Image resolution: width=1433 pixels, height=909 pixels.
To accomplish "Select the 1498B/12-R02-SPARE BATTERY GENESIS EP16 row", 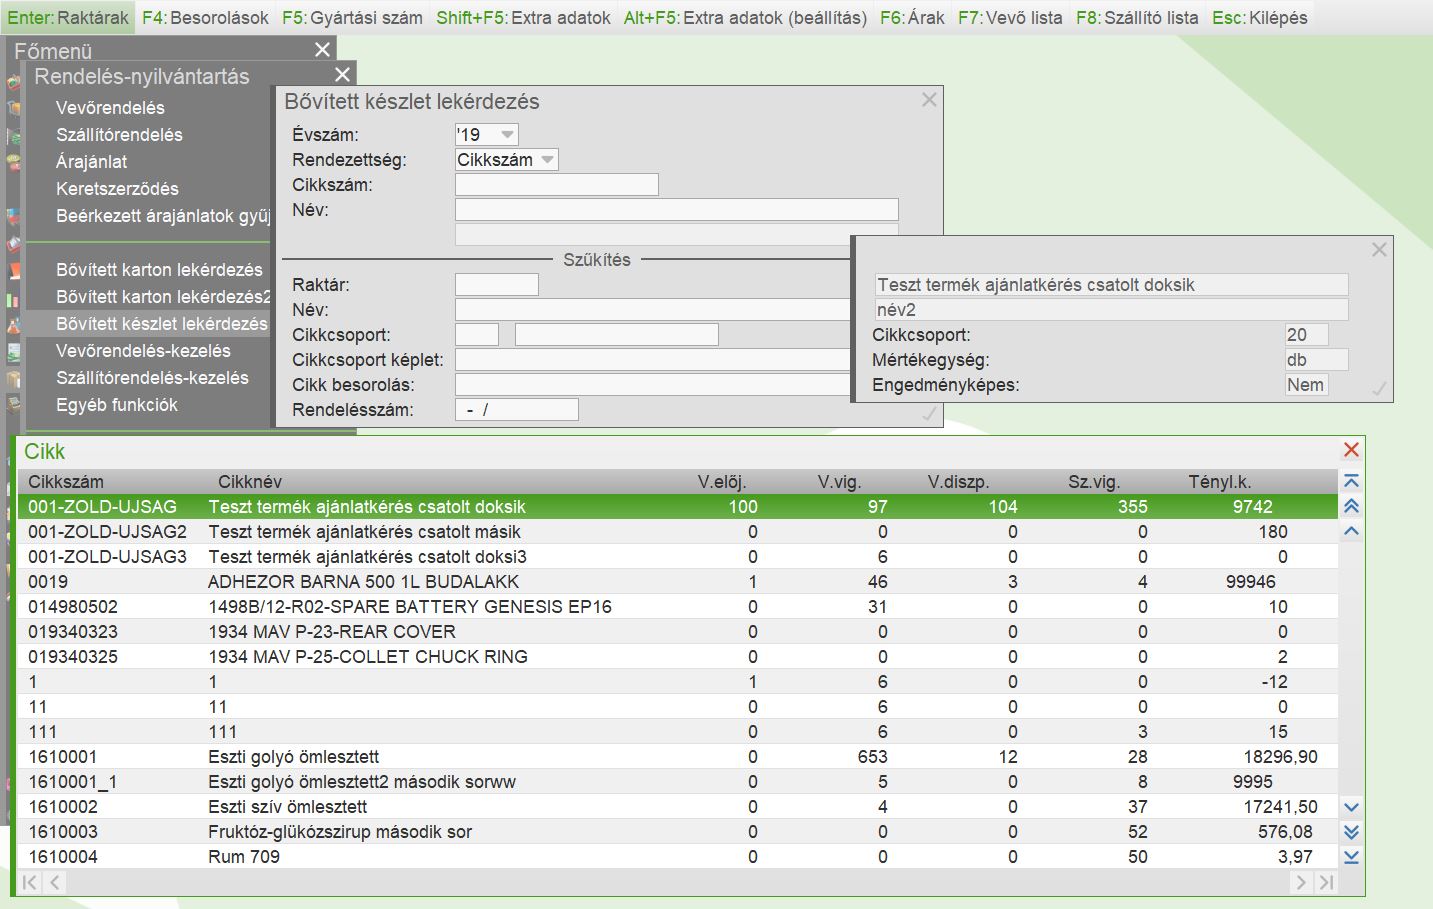I will (x=678, y=607).
